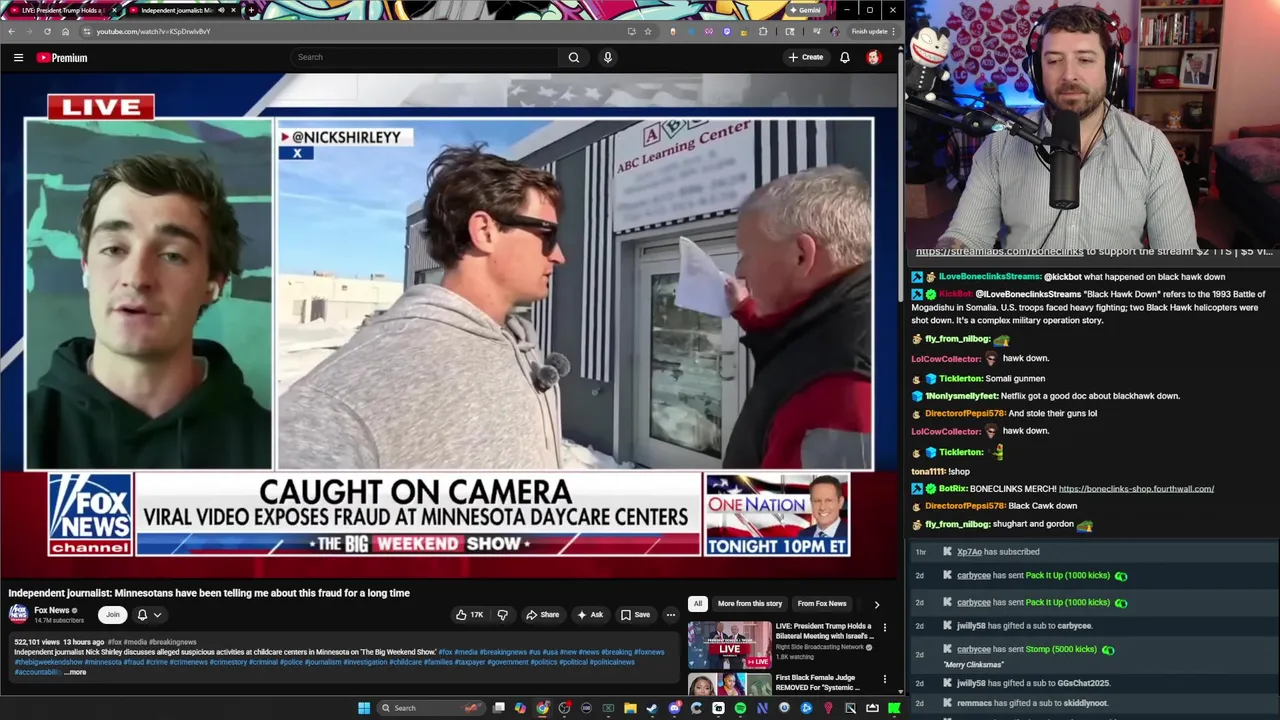Open the Fox News channel avatar
Image resolution: width=1280 pixels, height=720 pixels.
(18, 614)
